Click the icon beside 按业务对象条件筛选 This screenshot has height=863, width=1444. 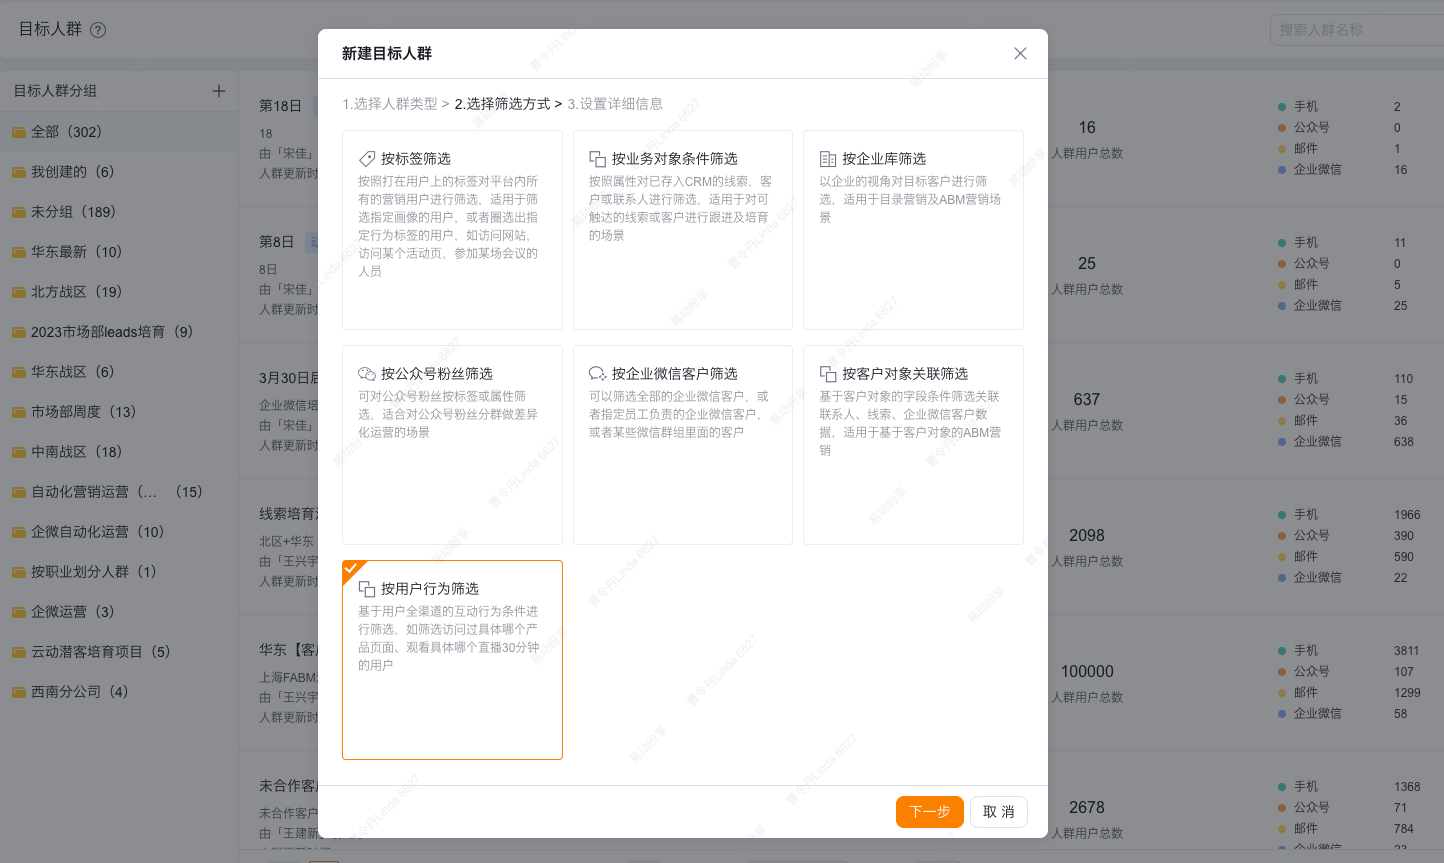[x=597, y=159]
